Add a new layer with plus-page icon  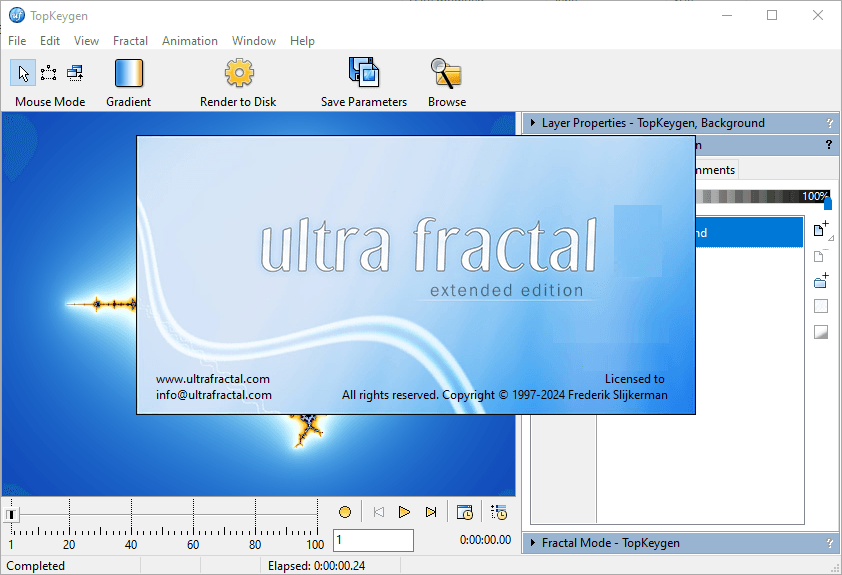[x=821, y=229]
